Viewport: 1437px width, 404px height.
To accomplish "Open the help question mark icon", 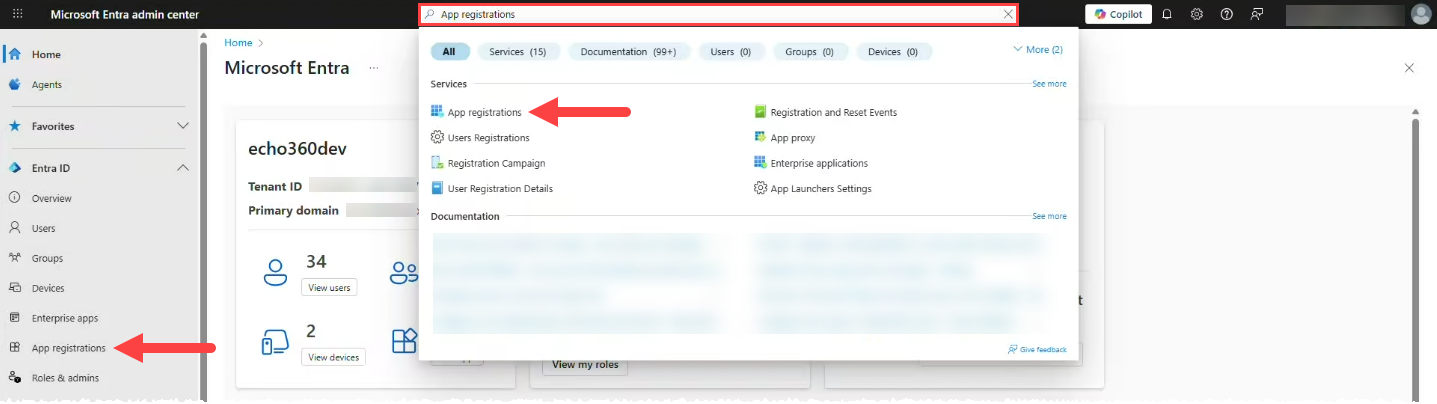I will 1227,14.
